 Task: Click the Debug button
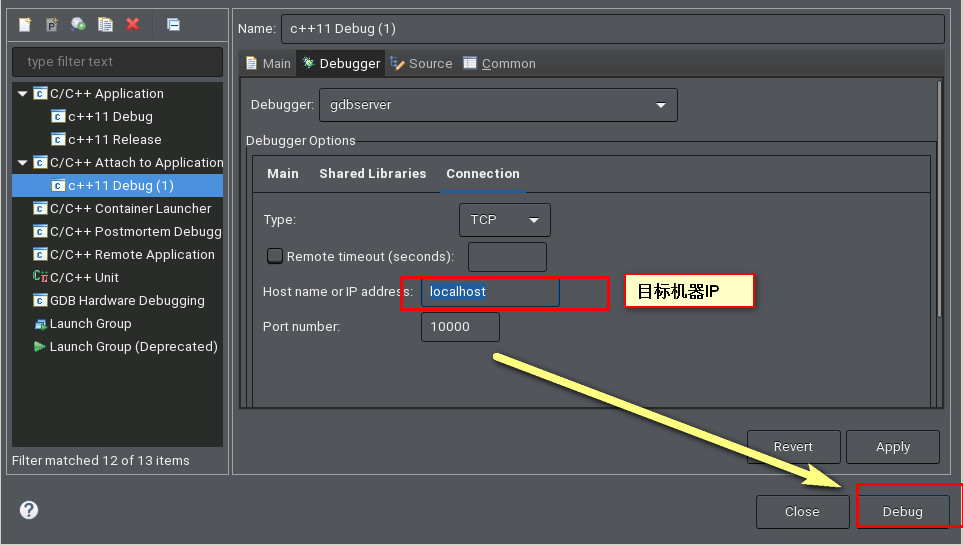[902, 511]
